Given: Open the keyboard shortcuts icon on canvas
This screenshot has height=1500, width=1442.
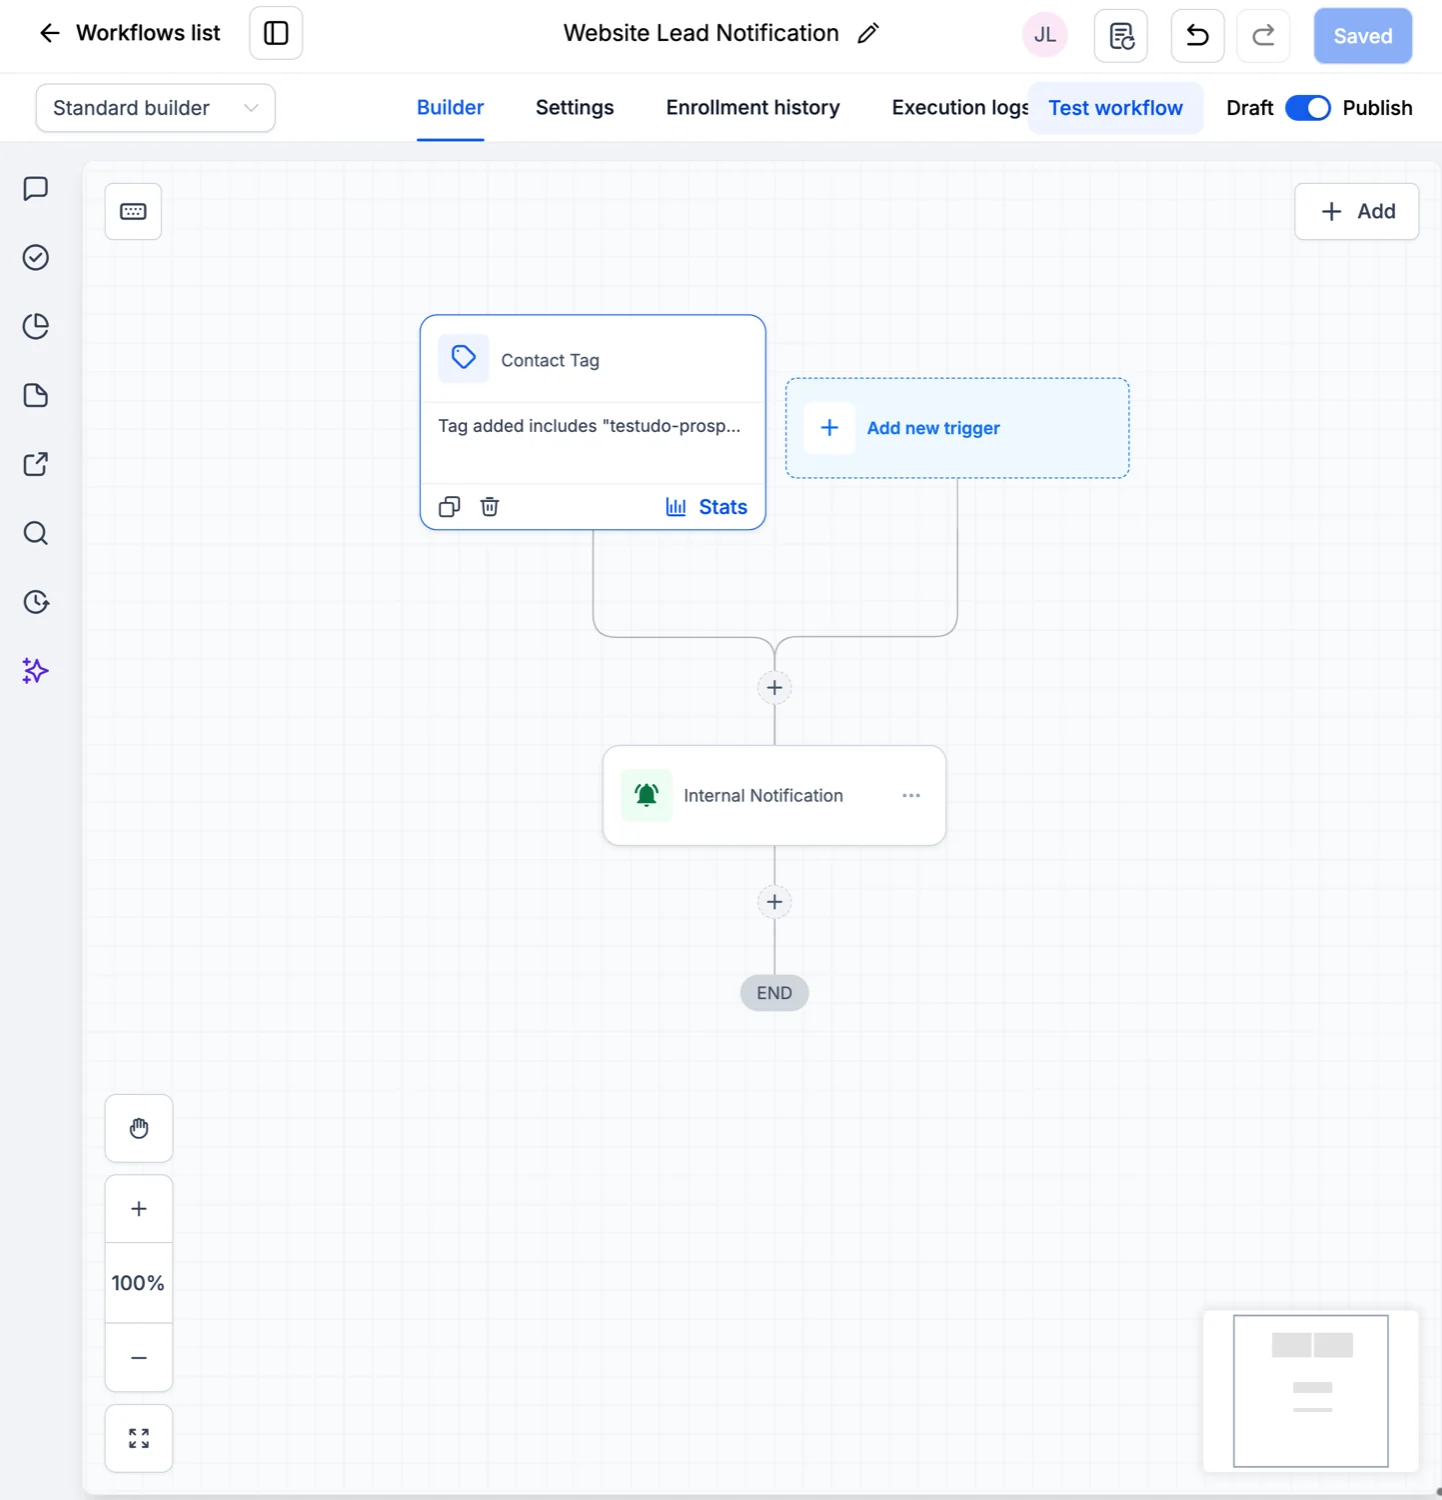Looking at the screenshot, I should (133, 211).
